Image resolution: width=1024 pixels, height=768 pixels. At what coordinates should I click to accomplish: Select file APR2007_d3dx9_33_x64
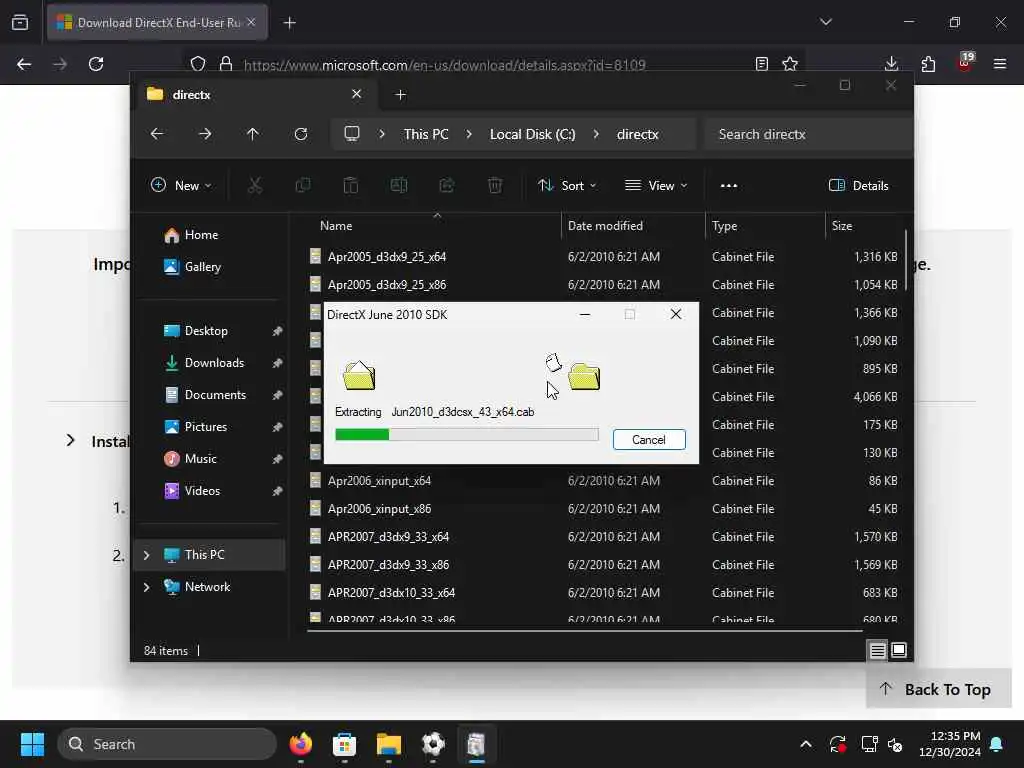click(x=388, y=537)
